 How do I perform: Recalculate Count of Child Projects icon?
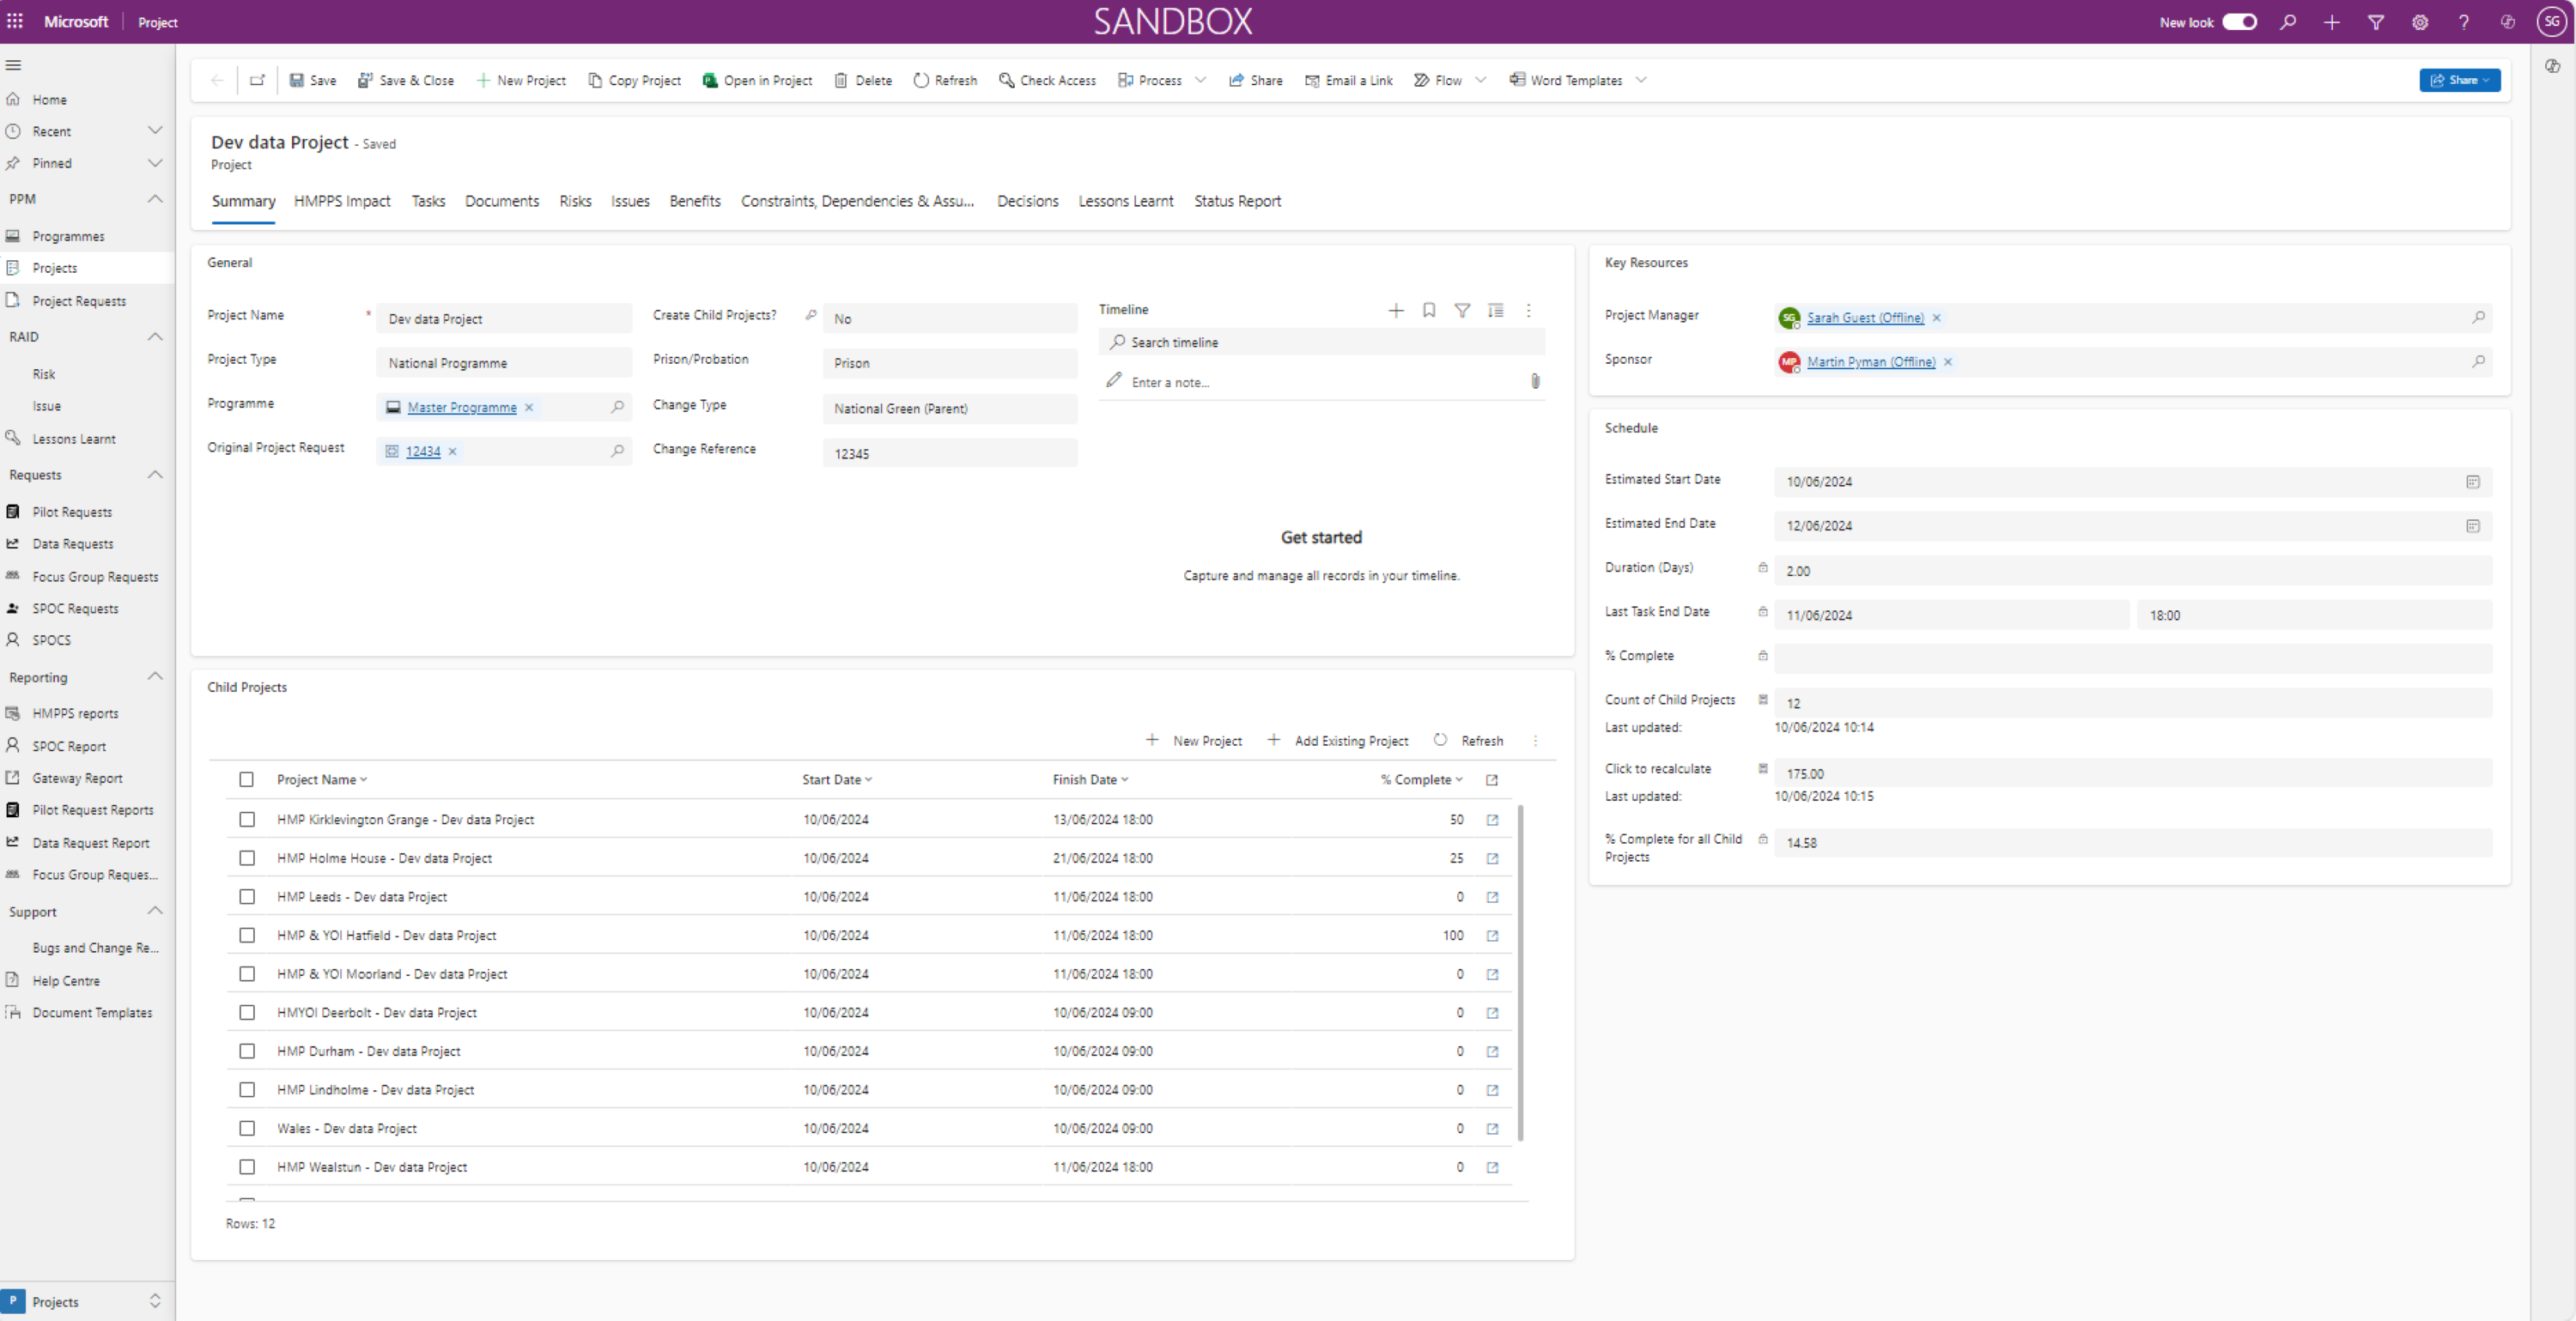pyautogui.click(x=1763, y=700)
